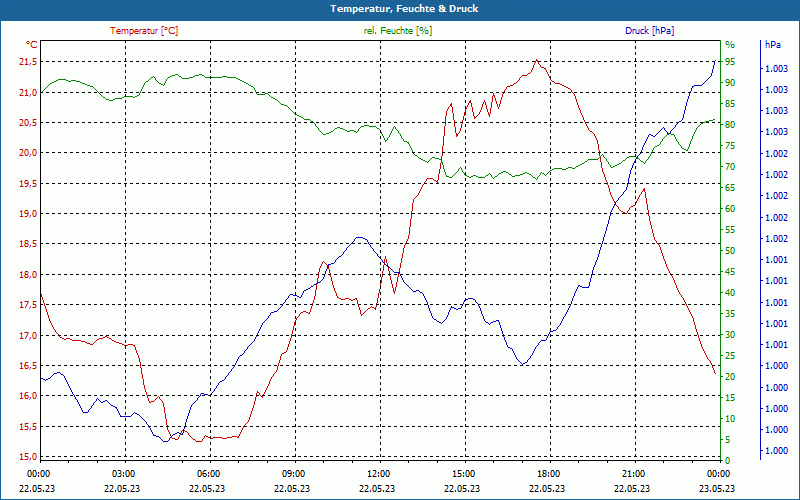The width and height of the screenshot is (800, 500).
Task: Click the 21:00 time axis label
Action: (633, 473)
